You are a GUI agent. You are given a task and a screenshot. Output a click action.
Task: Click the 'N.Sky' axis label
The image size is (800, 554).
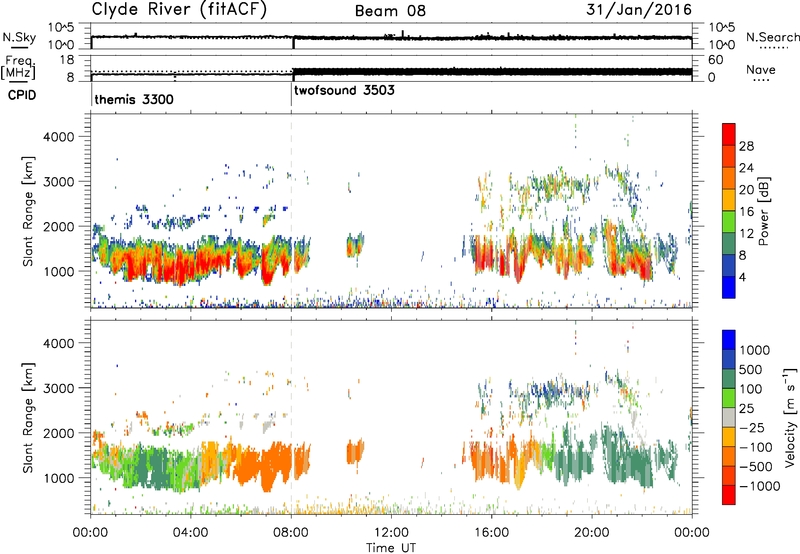[19, 37]
